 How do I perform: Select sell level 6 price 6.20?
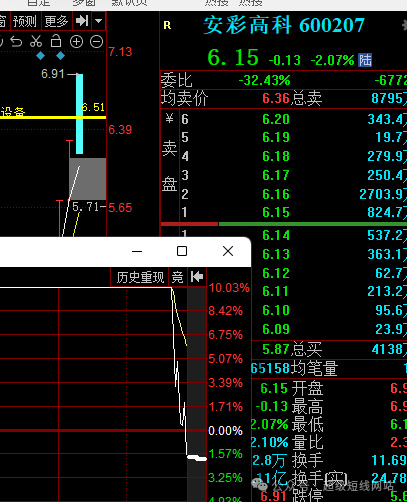[276, 119]
